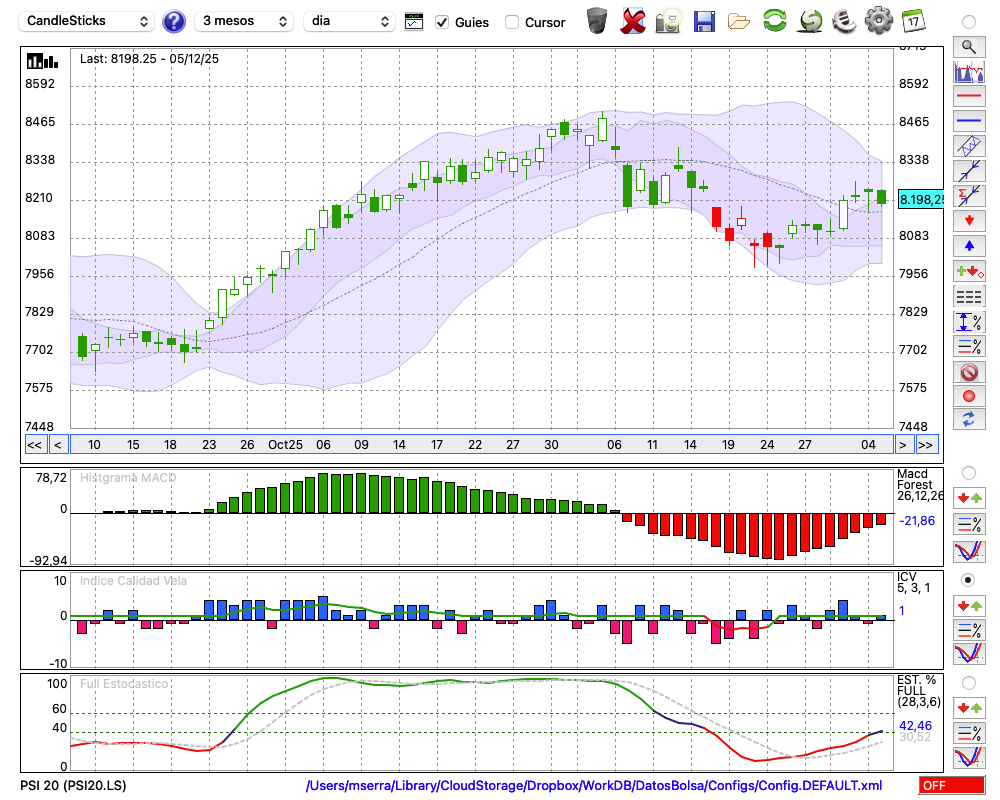Click the << jump-to-start navigation button
1000x800 pixels.
tap(34, 445)
